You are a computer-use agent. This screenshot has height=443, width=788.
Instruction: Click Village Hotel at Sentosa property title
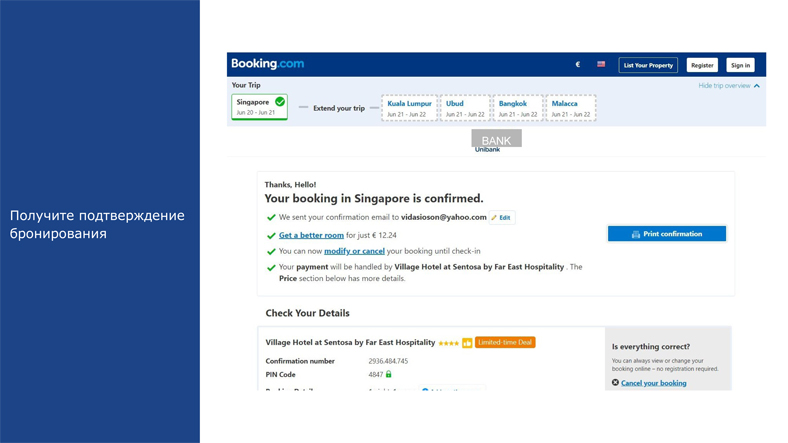tap(350, 343)
